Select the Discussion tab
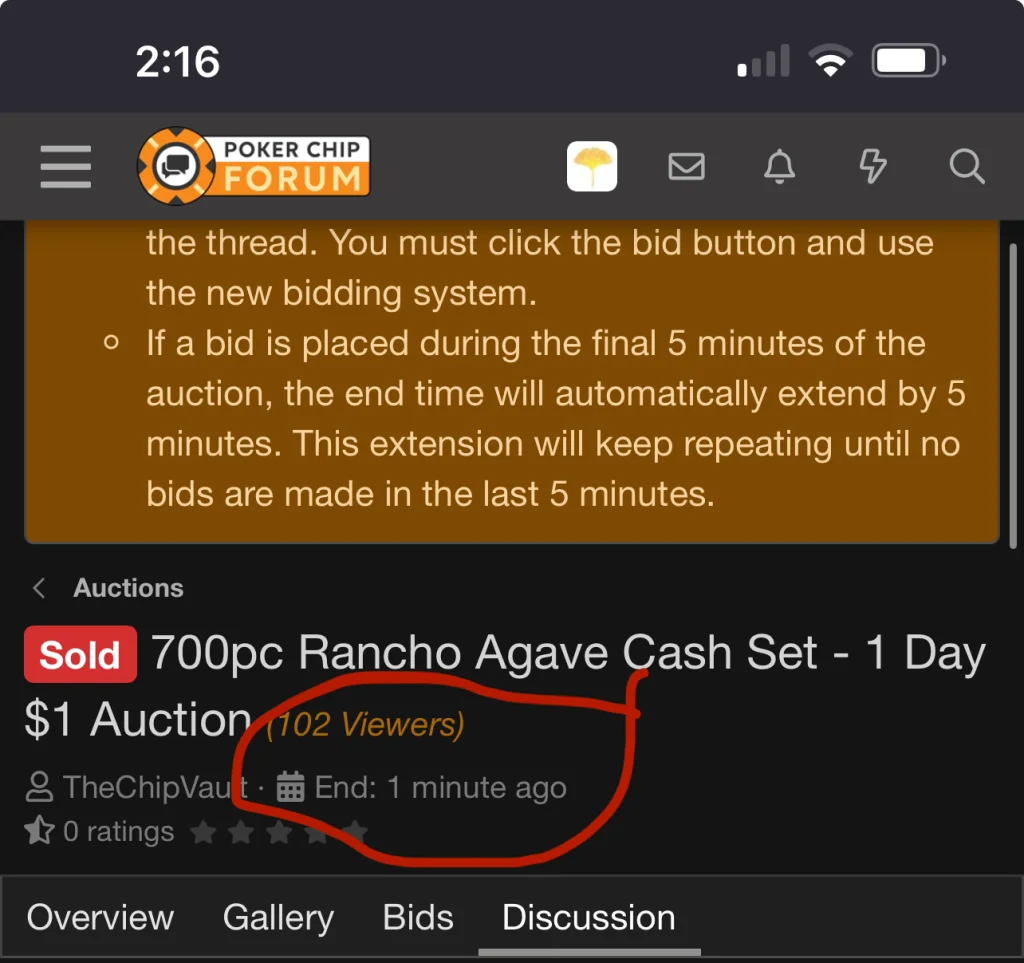This screenshot has height=963, width=1024. (x=588, y=917)
